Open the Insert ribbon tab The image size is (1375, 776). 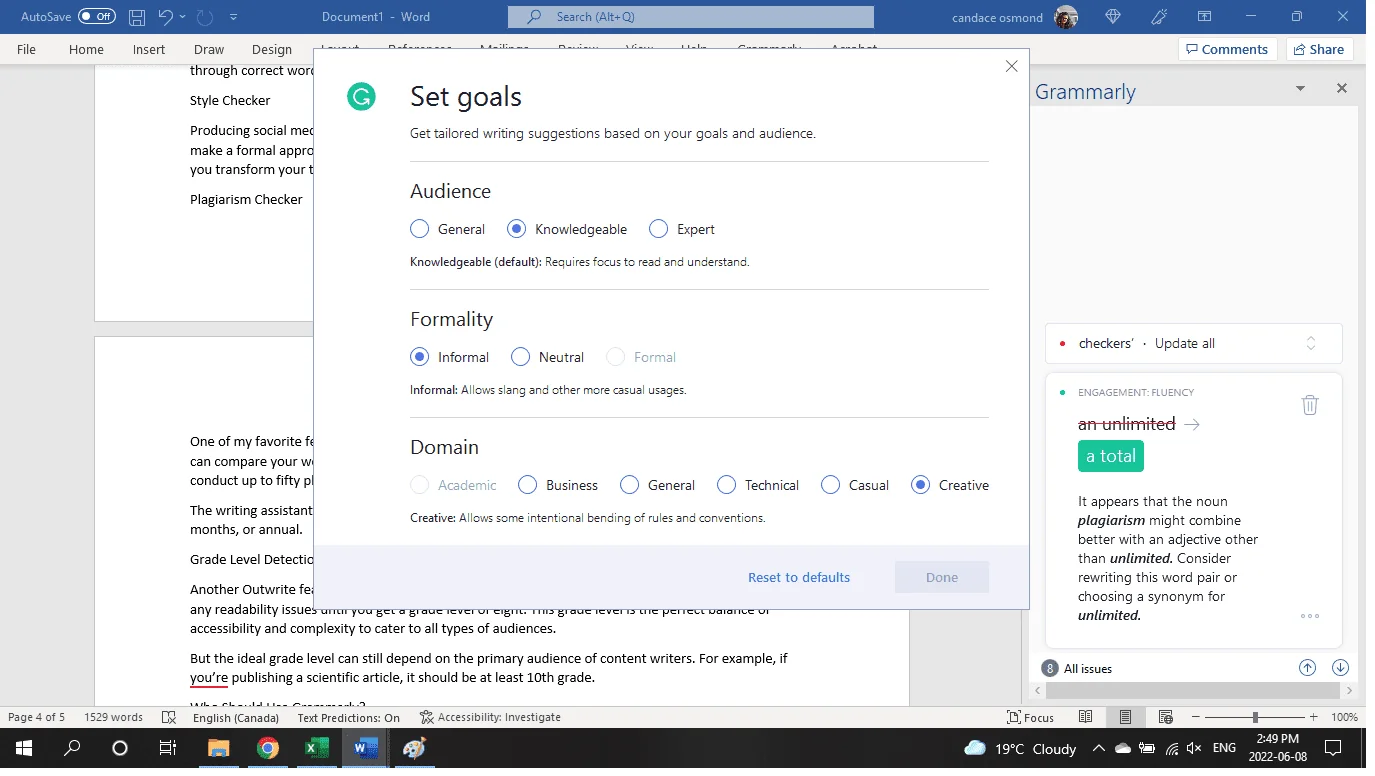pyautogui.click(x=149, y=49)
